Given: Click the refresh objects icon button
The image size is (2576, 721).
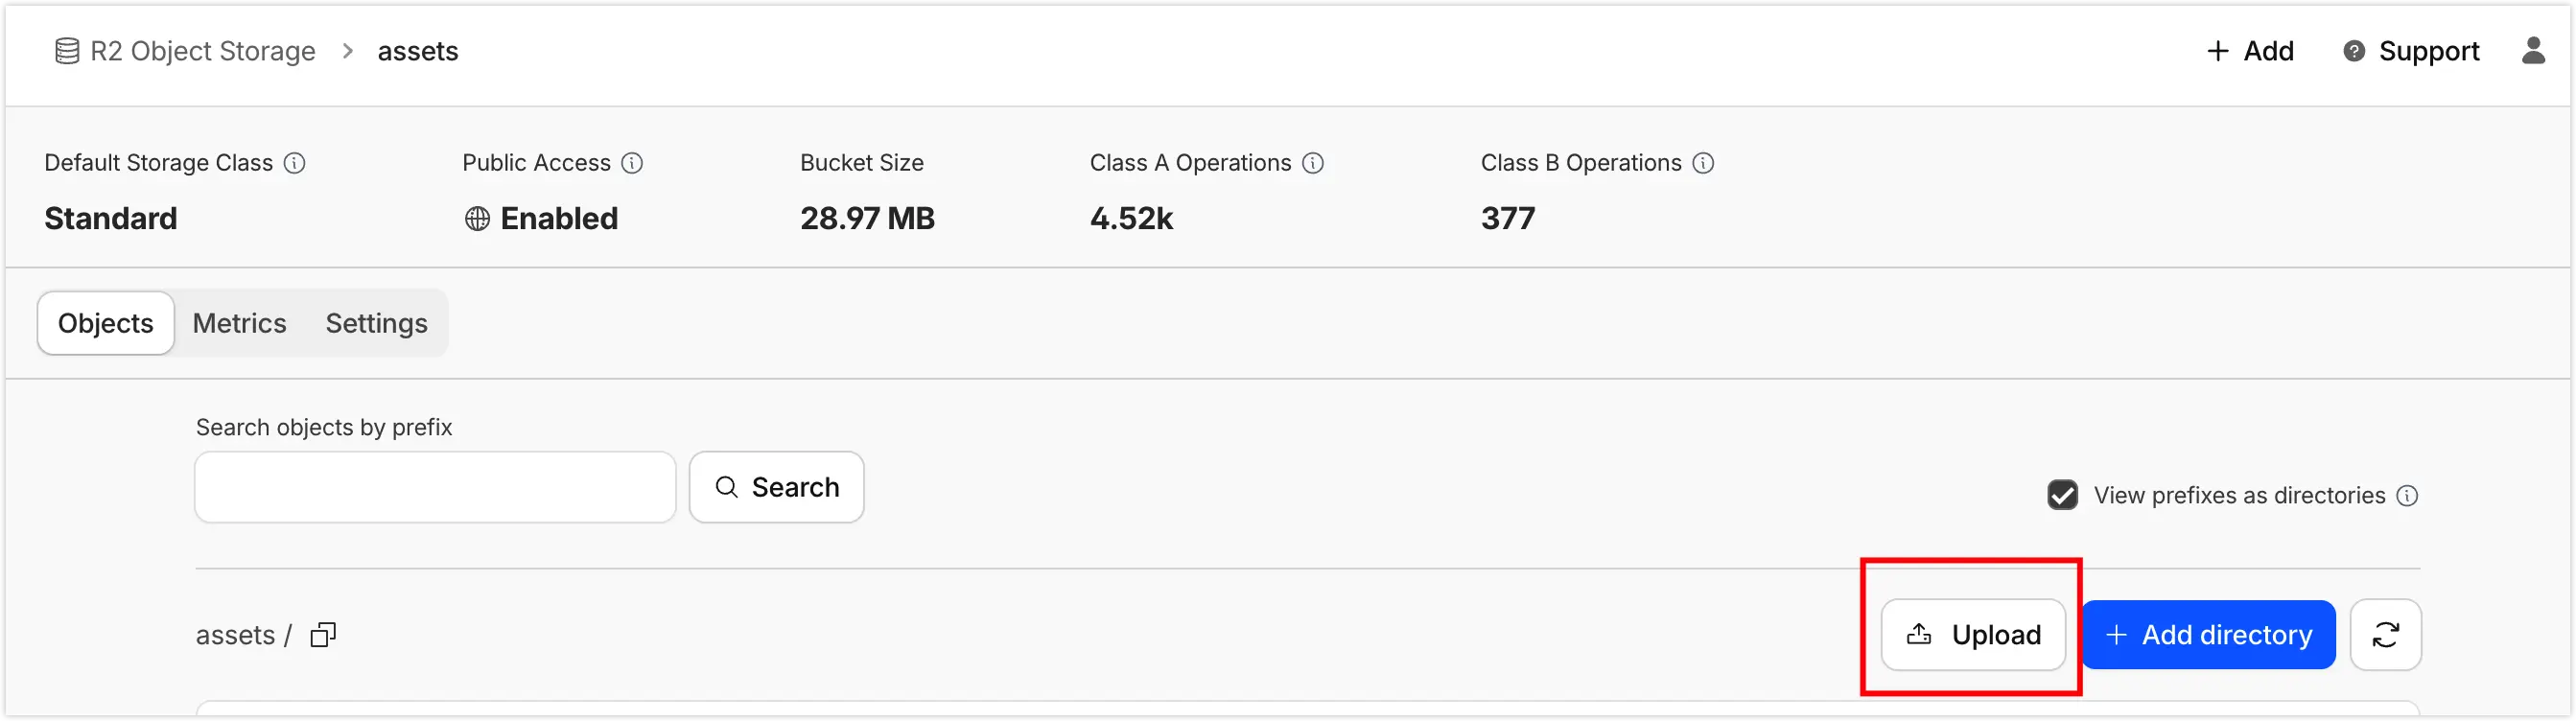Looking at the screenshot, I should 2385,635.
